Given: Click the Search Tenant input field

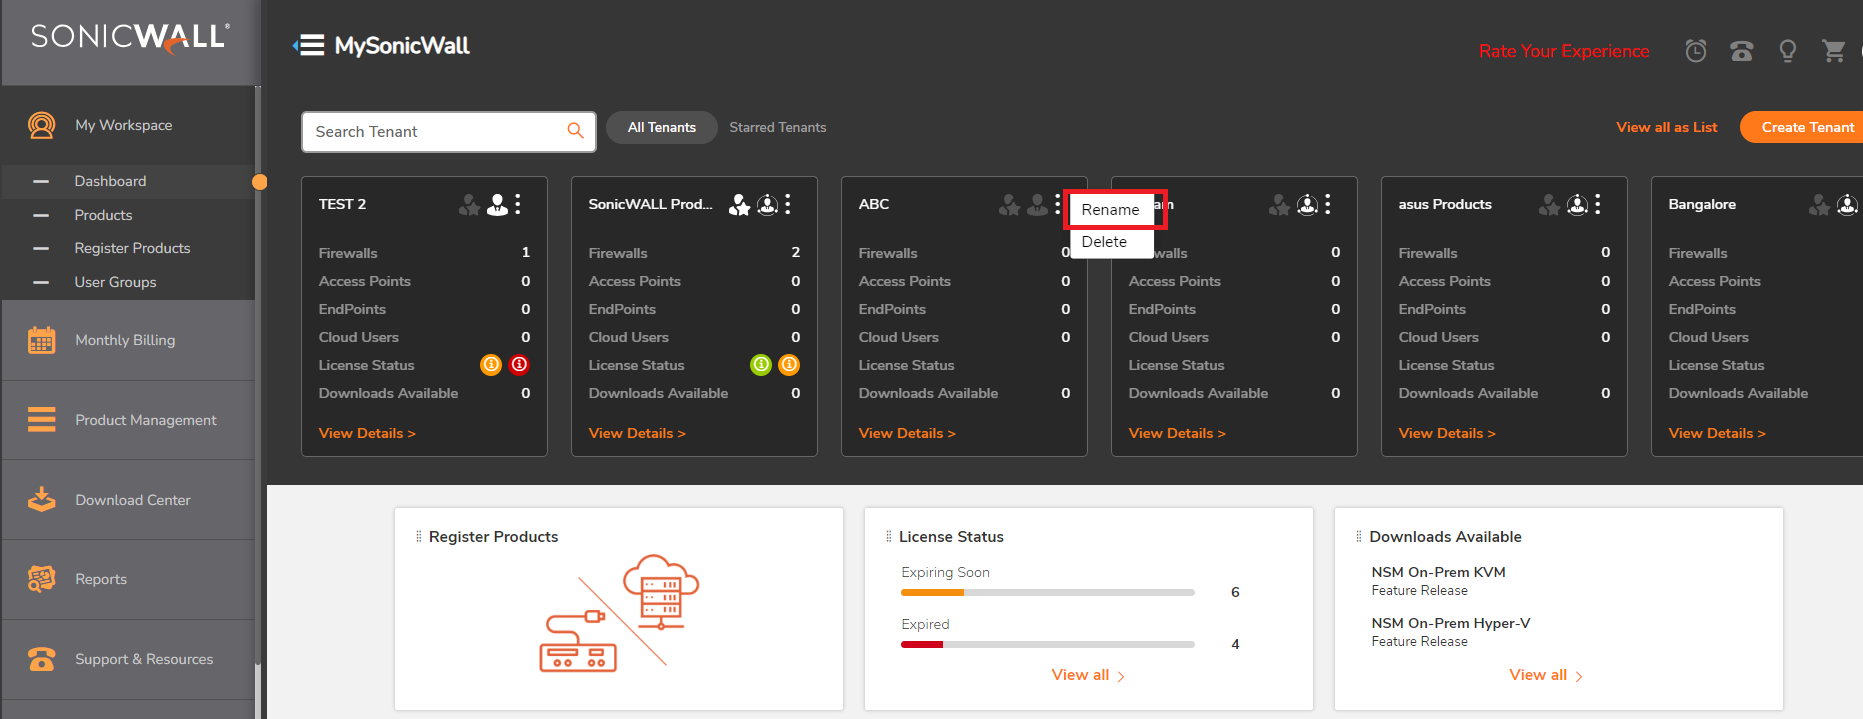Looking at the screenshot, I should click(435, 132).
